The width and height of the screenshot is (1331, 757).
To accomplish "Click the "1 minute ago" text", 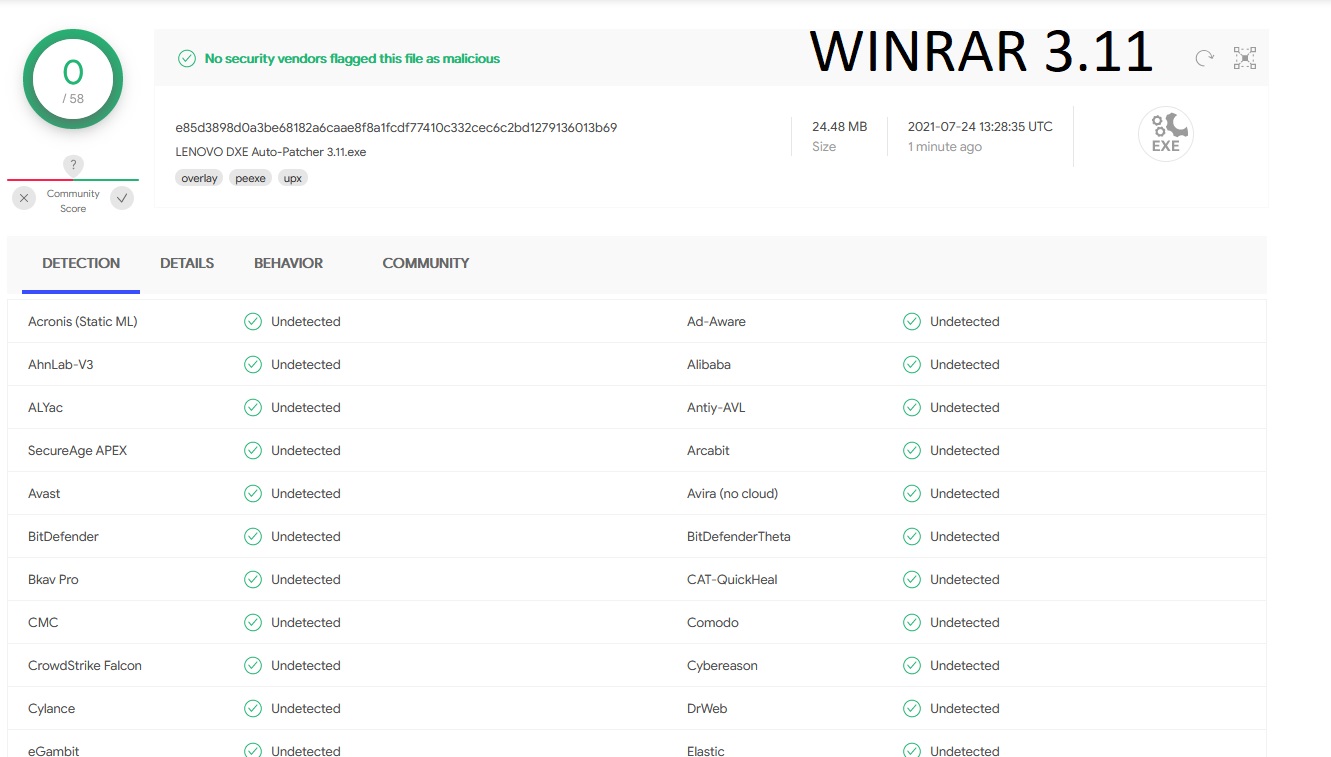I will coord(945,147).
